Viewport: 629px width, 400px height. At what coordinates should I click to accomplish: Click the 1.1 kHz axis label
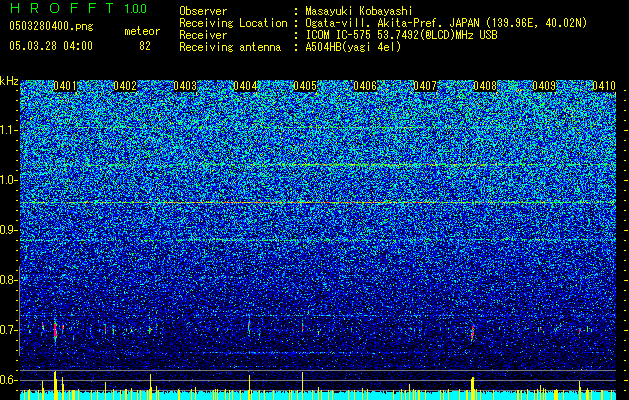pyautogui.click(x=9, y=130)
